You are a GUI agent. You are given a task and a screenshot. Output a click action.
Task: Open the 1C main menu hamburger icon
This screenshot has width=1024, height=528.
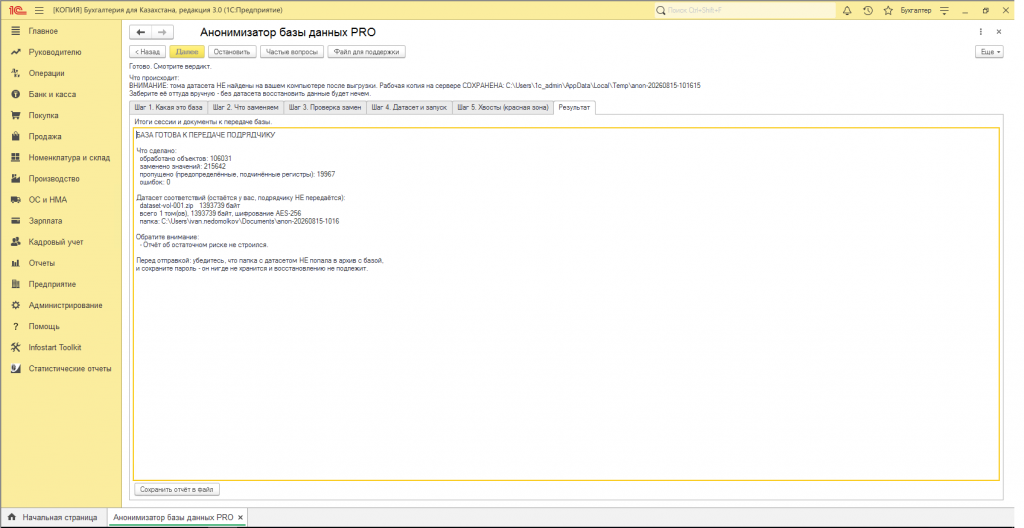tap(39, 10)
